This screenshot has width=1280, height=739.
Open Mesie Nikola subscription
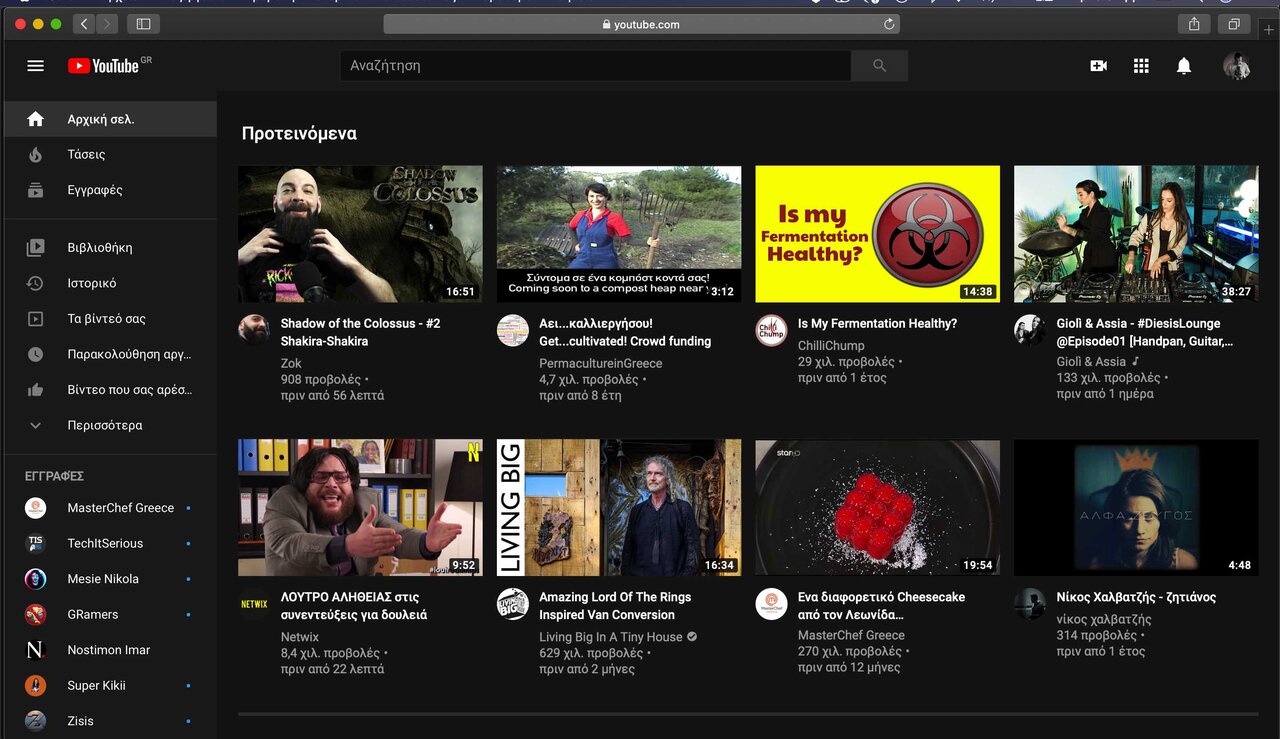110,579
